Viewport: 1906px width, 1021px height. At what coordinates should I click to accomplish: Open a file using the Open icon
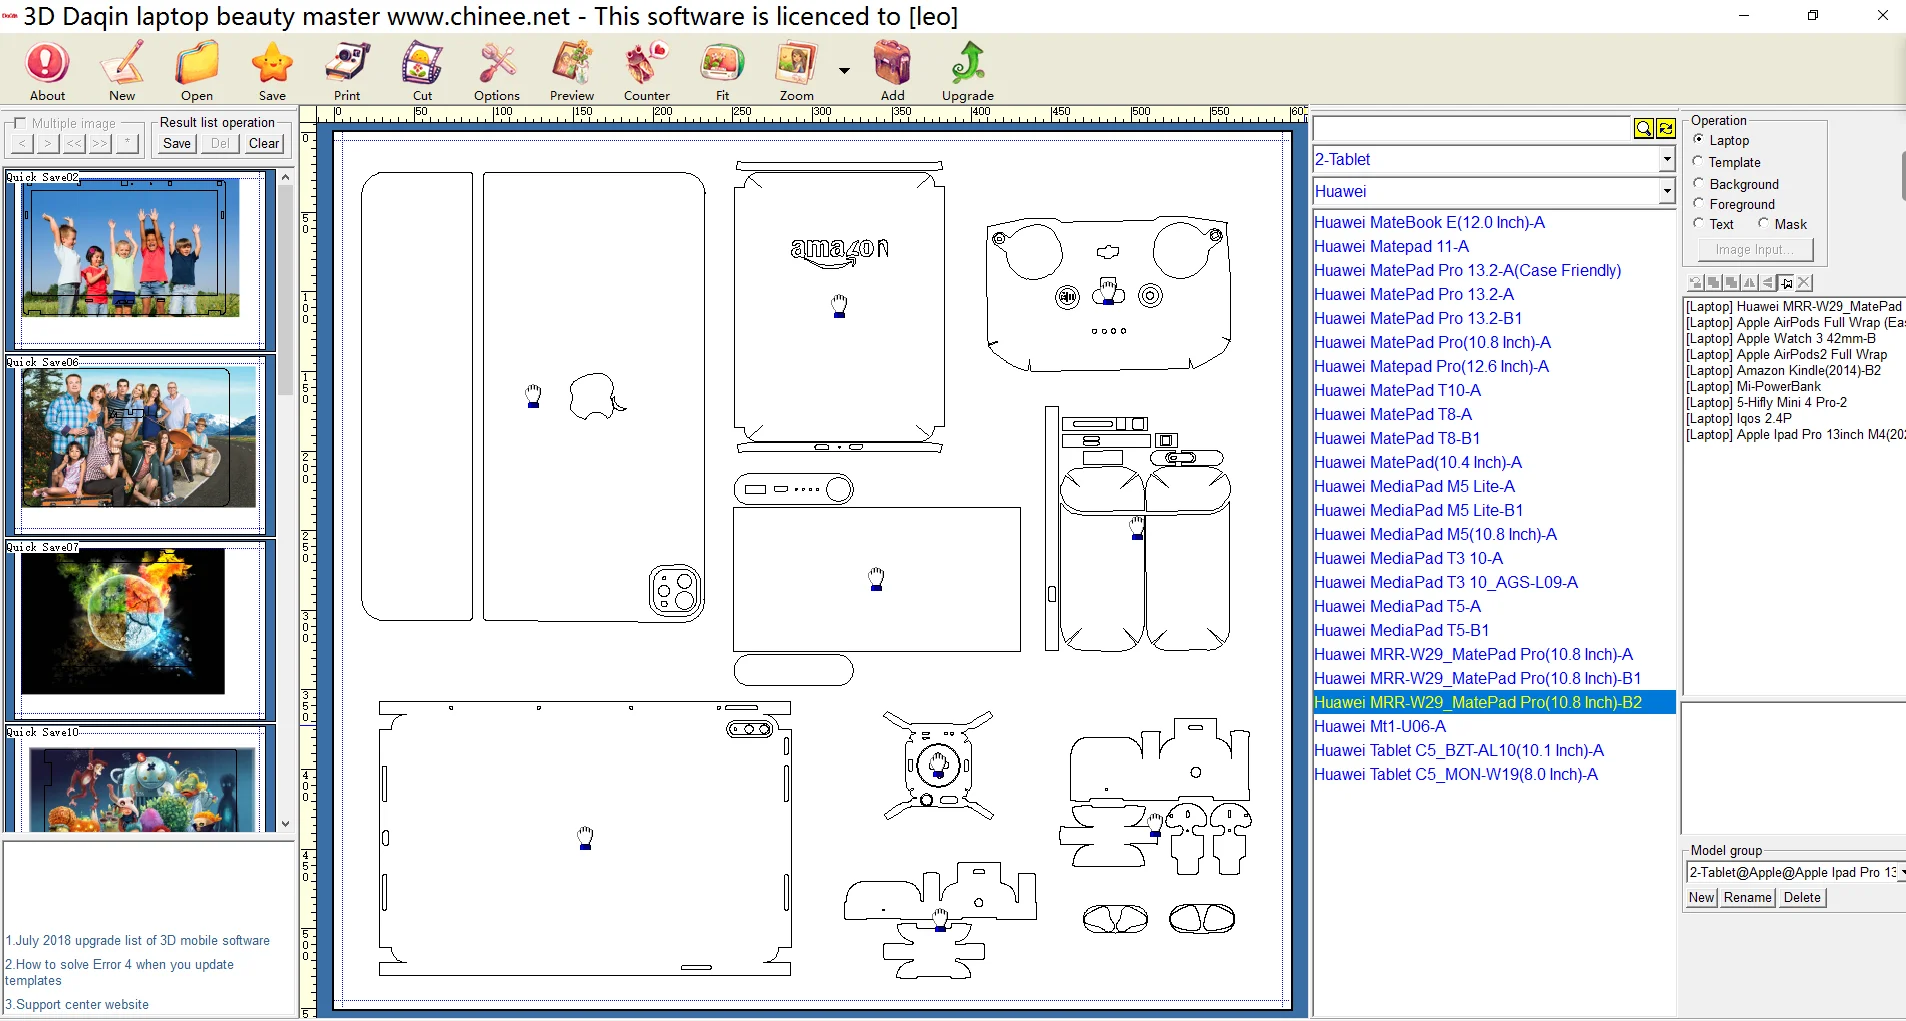[197, 64]
